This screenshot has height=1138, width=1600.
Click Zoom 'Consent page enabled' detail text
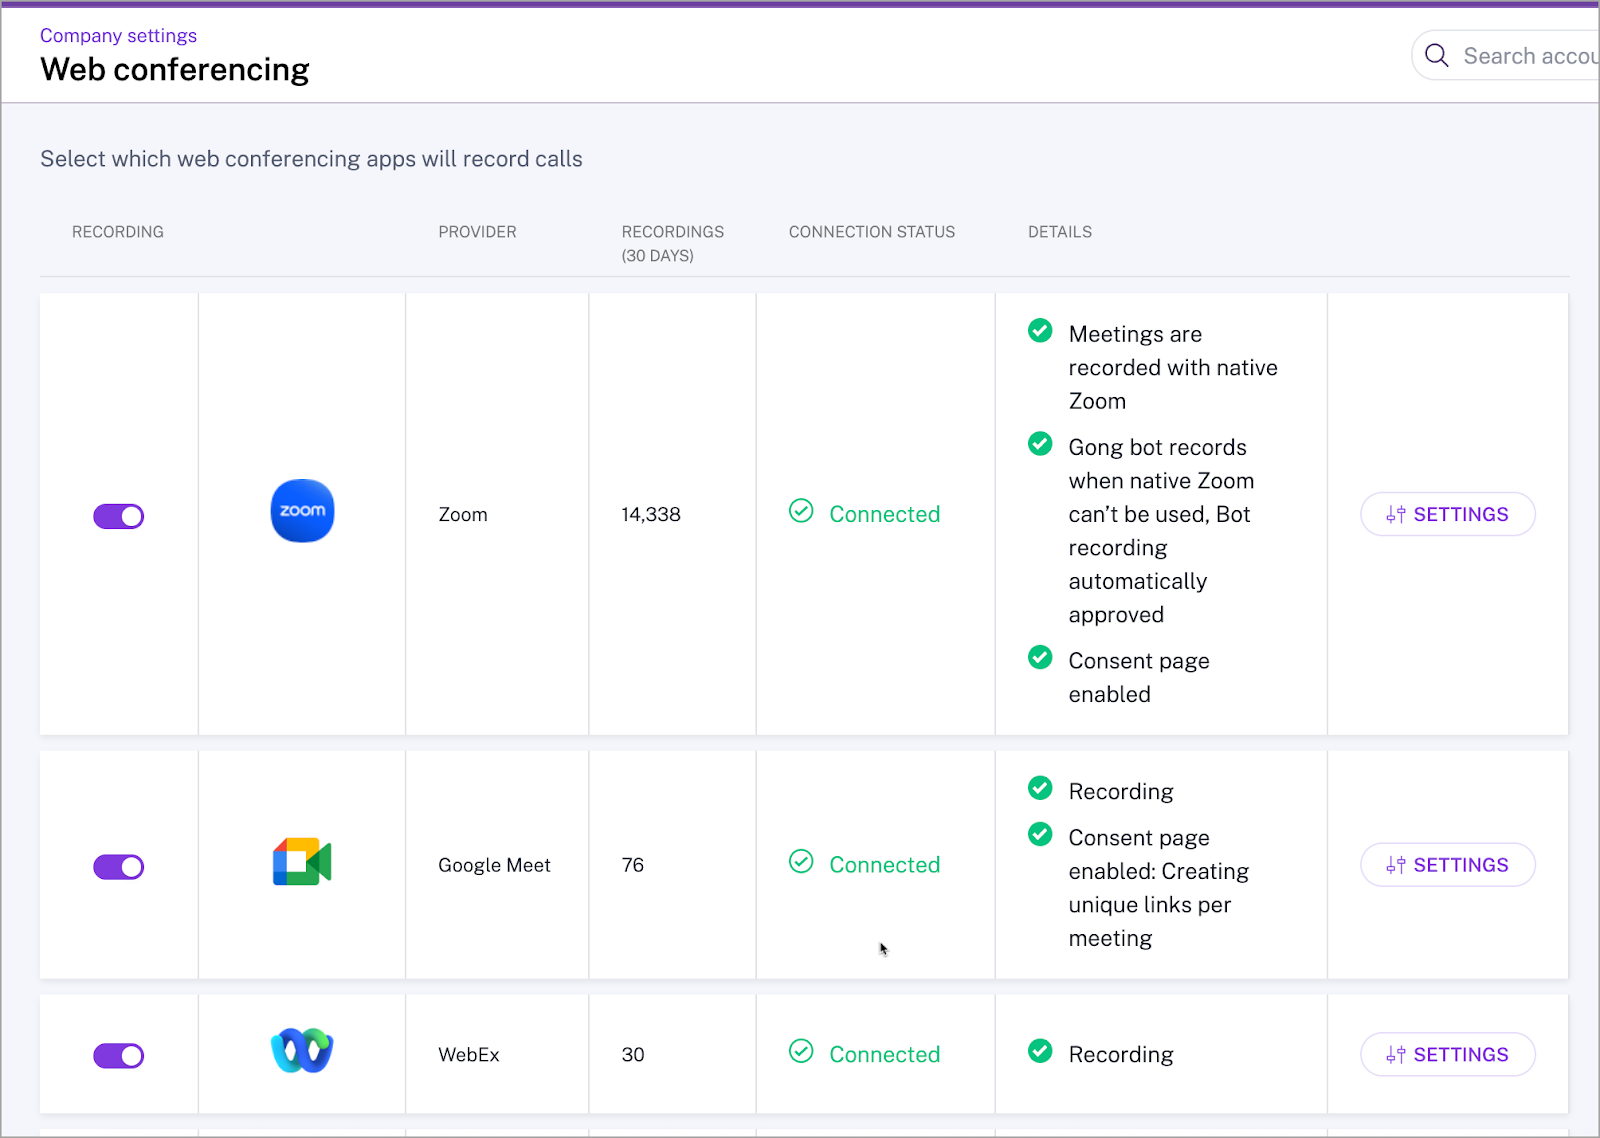tap(1139, 678)
